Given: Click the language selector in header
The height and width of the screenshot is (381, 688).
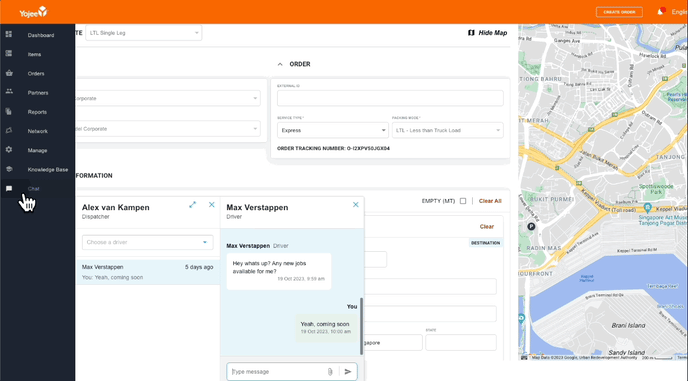Looking at the screenshot, I should pyautogui.click(x=679, y=12).
